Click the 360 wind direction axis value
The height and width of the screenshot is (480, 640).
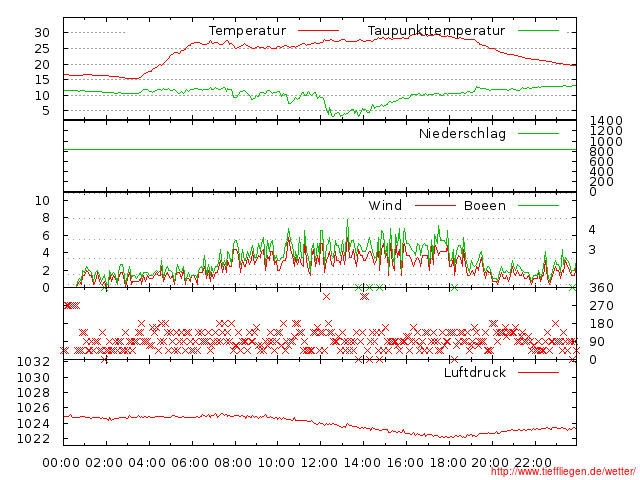pos(601,288)
